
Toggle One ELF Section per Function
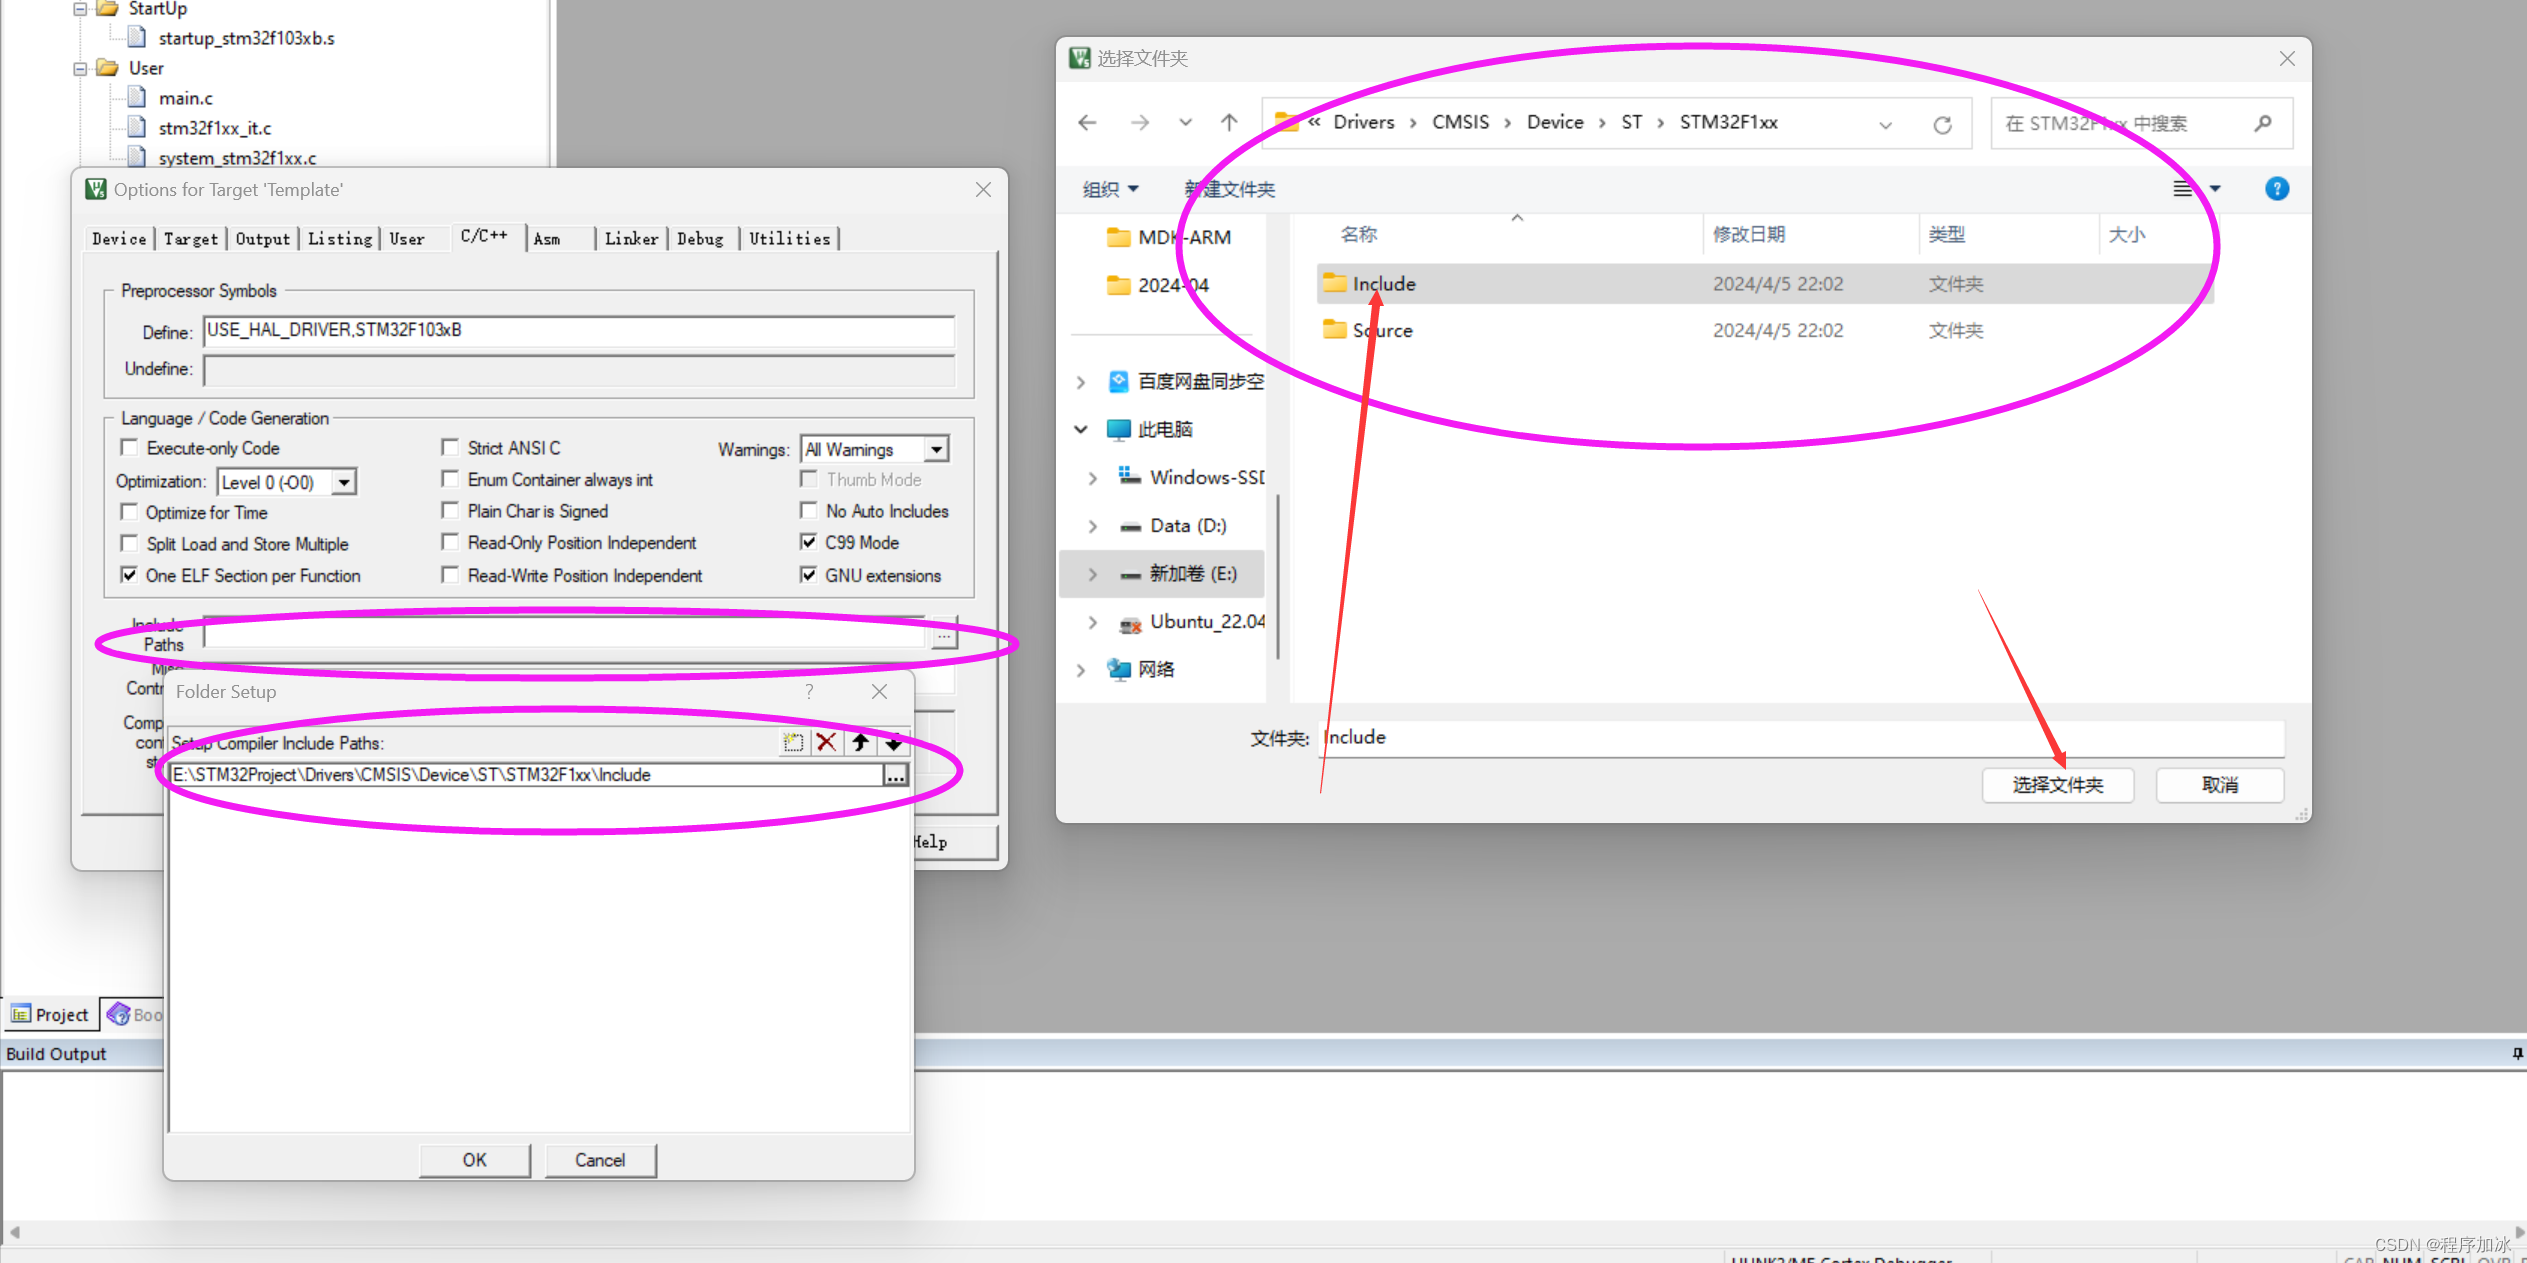129,575
